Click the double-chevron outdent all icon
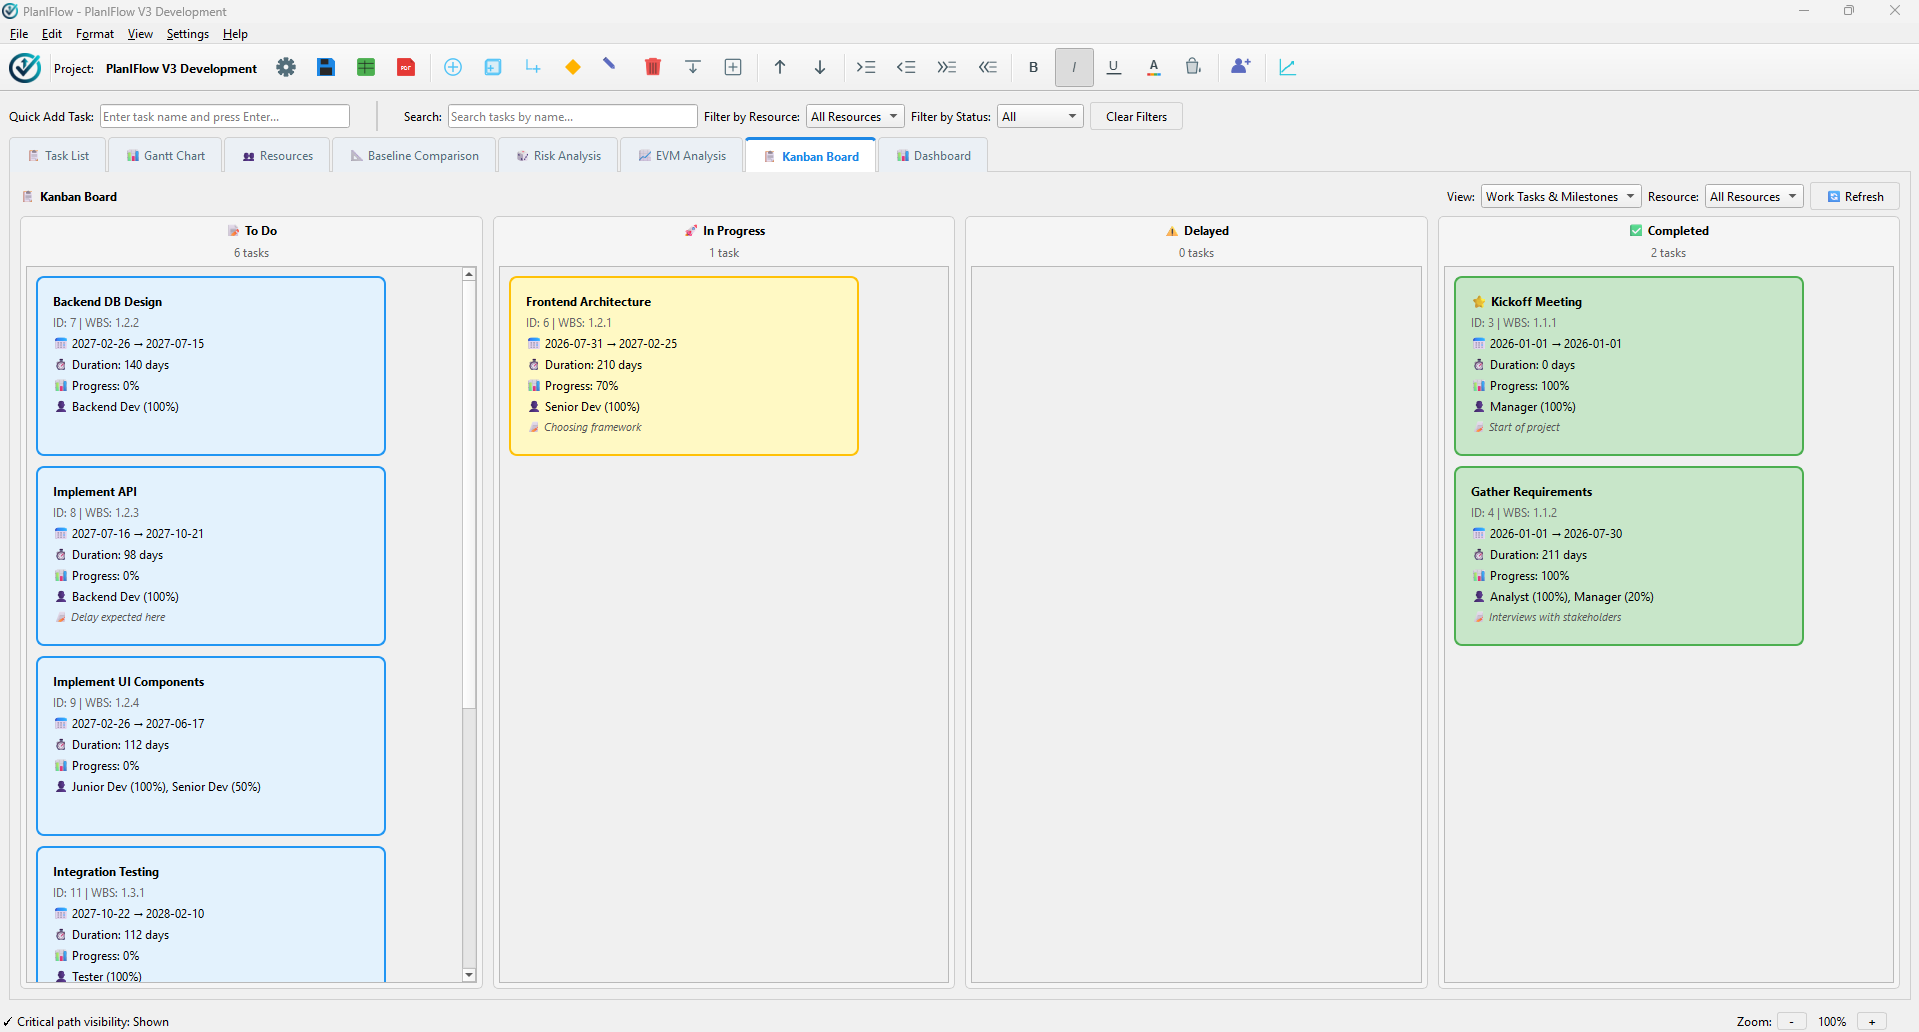Viewport: 1919px width, 1032px height. [987, 67]
